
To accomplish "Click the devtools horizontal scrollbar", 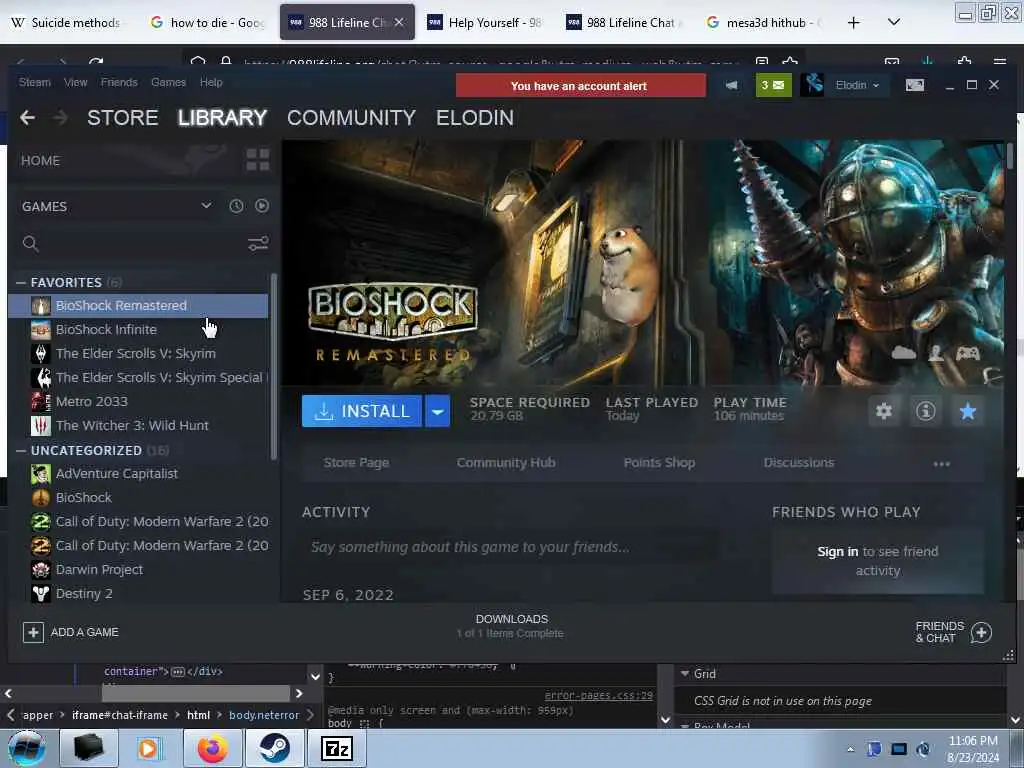I will (195, 693).
